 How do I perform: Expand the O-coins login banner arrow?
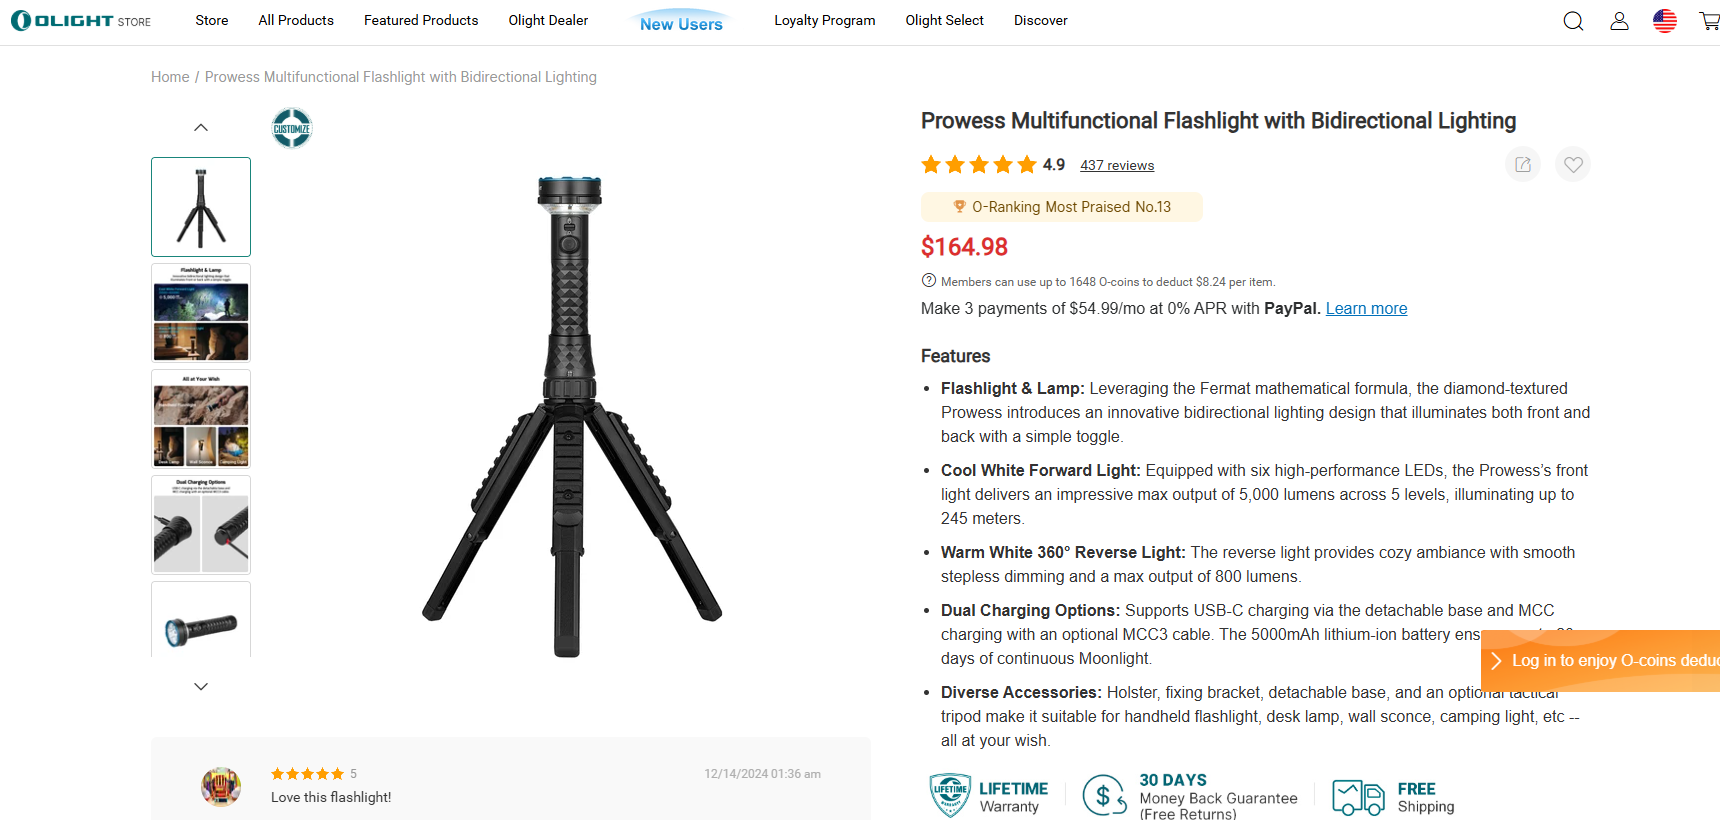pyautogui.click(x=1496, y=661)
